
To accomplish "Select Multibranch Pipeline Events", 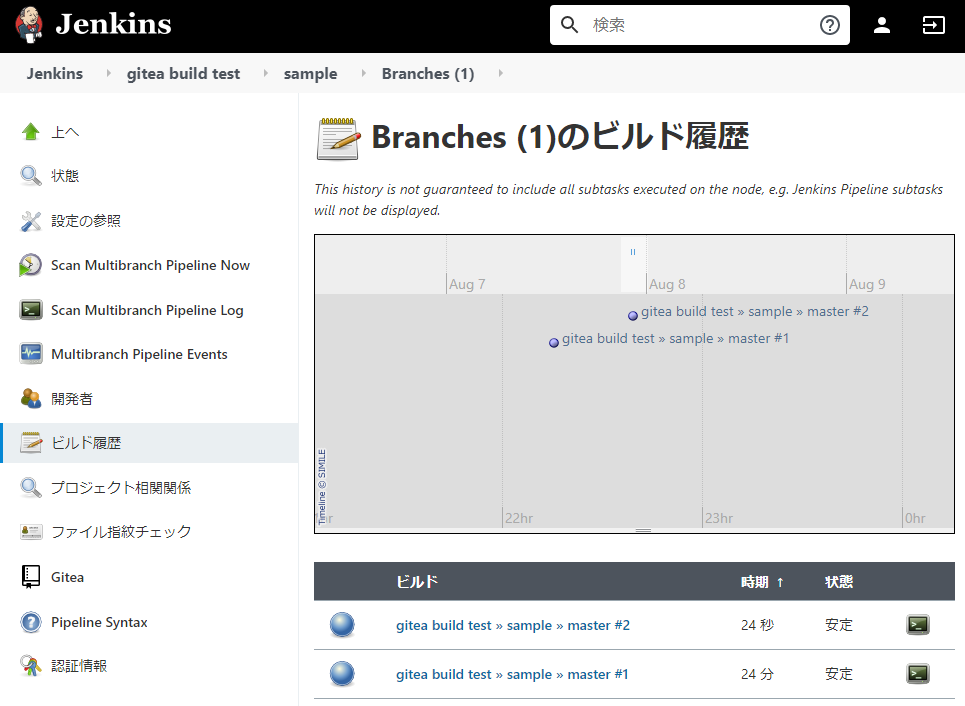I will point(139,354).
